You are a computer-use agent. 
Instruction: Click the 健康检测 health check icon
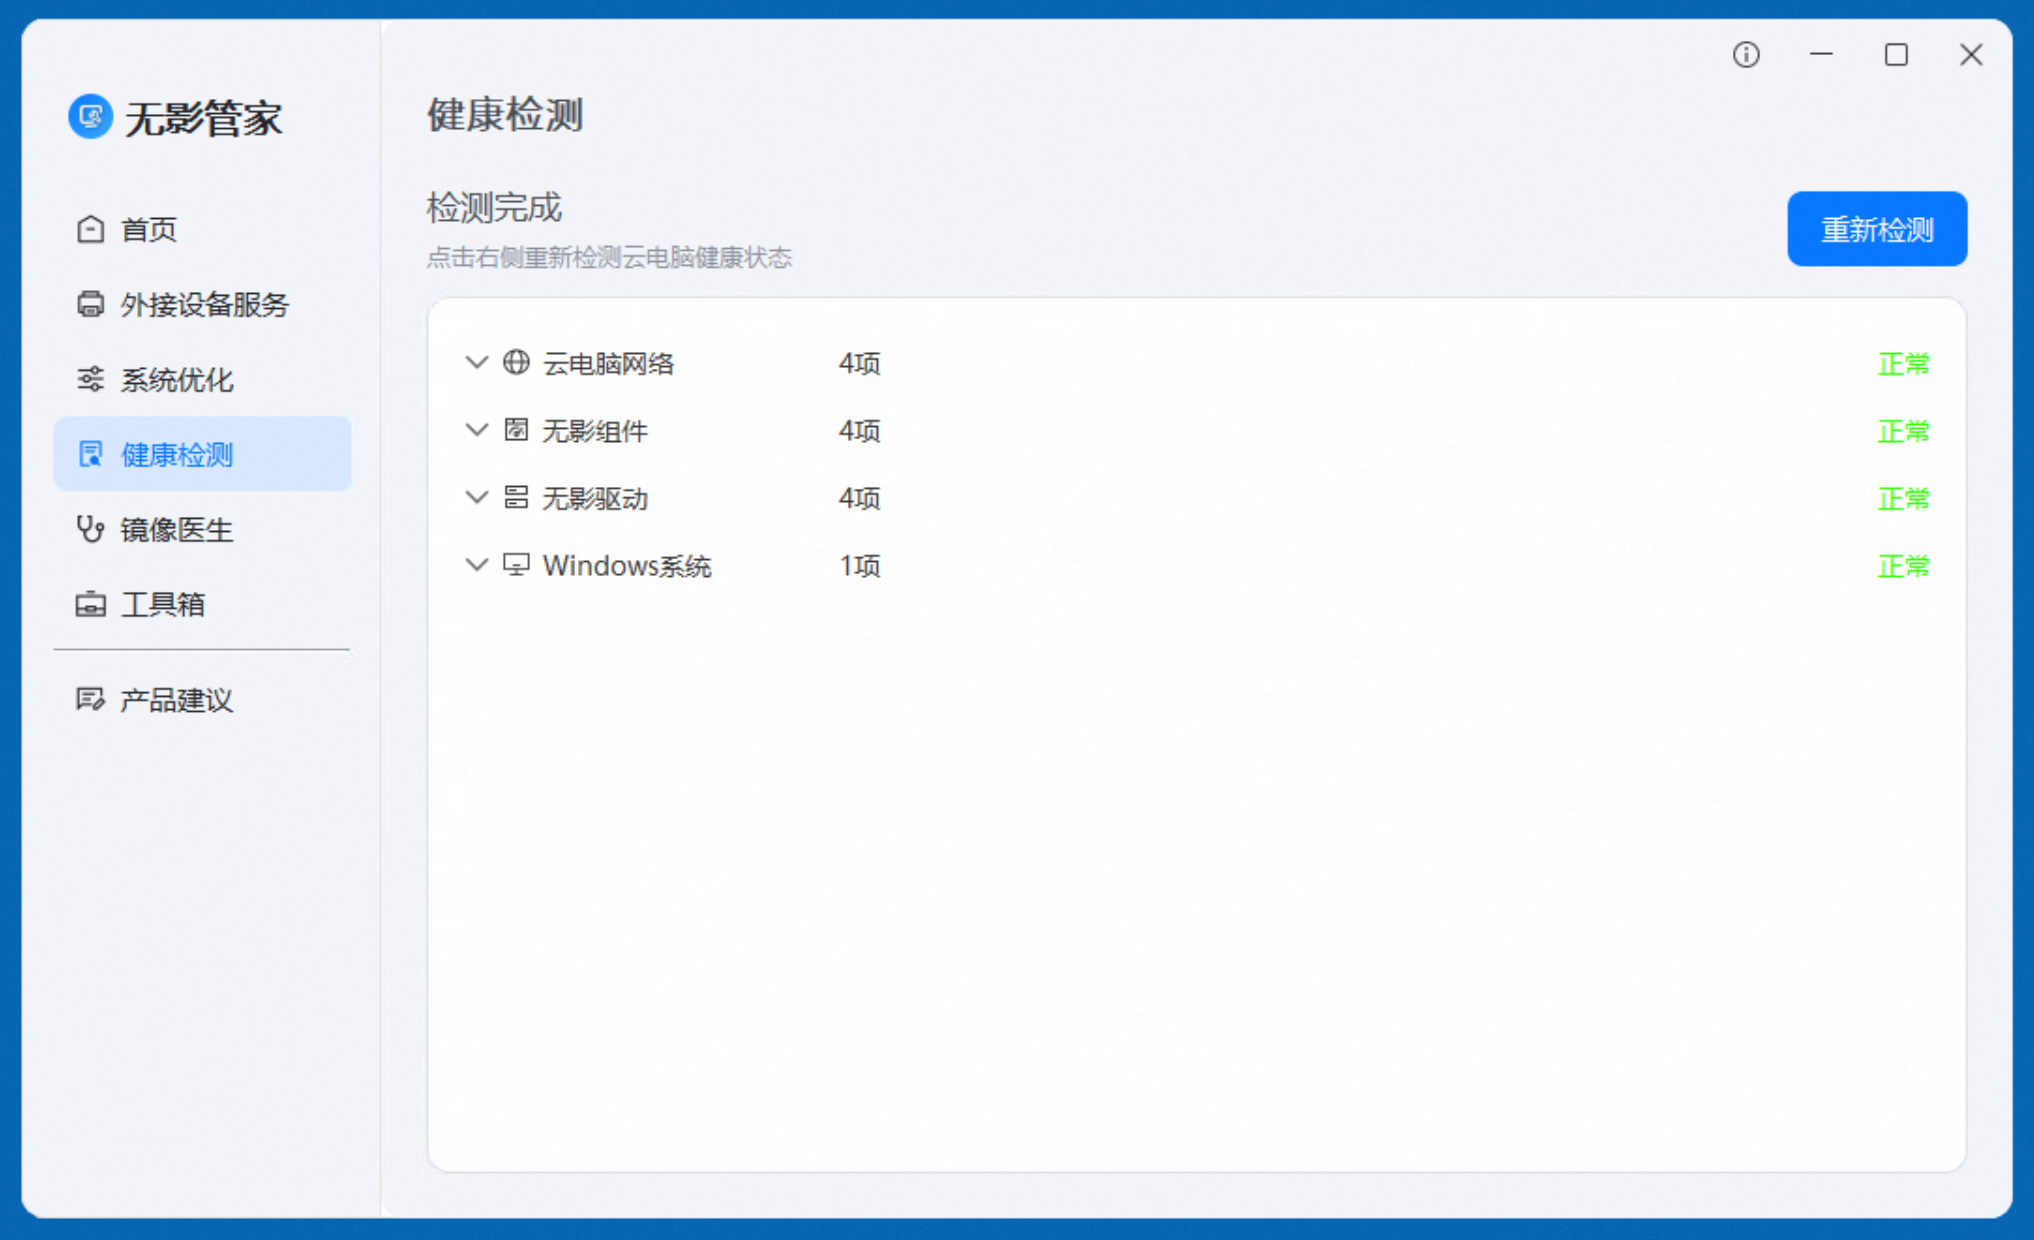(90, 454)
